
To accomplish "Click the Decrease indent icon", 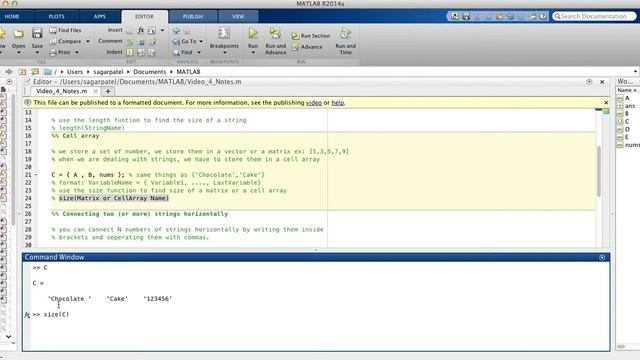I will point(152,52).
